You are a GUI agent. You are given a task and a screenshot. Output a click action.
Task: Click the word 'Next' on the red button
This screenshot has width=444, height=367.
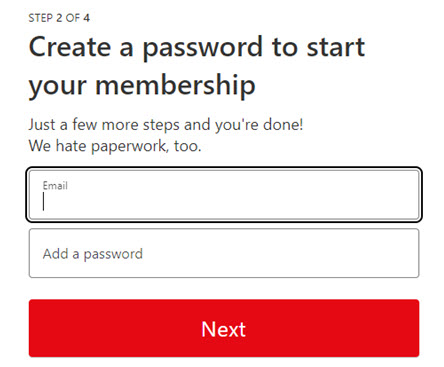(224, 329)
